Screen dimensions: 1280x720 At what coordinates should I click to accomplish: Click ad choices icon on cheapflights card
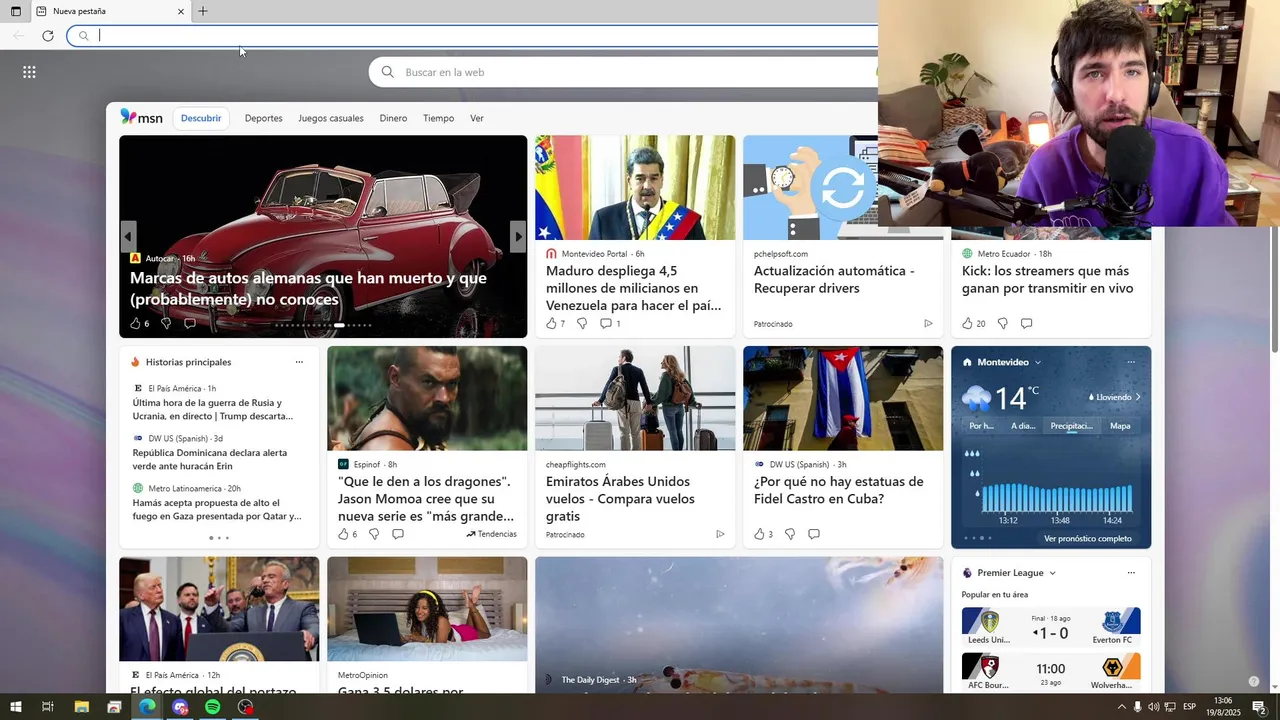click(x=720, y=535)
